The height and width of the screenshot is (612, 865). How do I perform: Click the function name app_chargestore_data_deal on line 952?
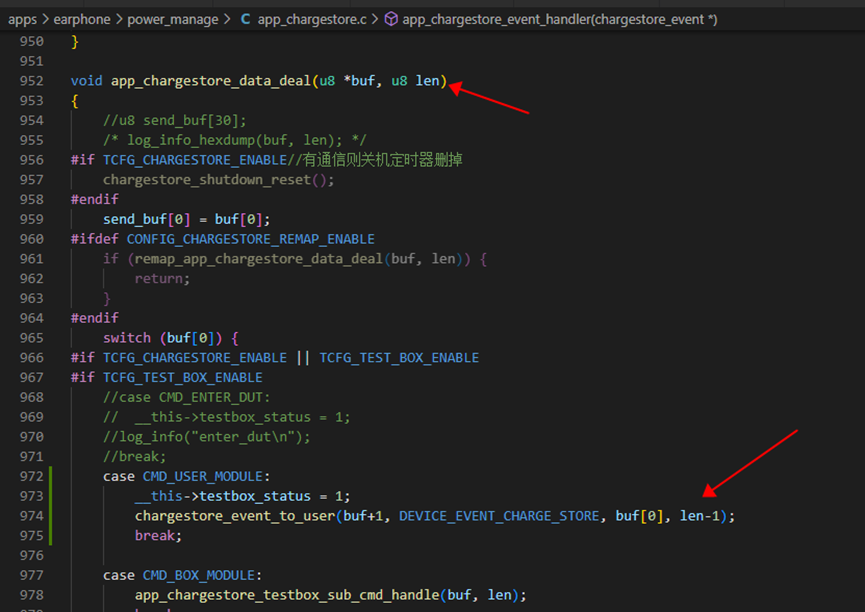click(x=211, y=81)
